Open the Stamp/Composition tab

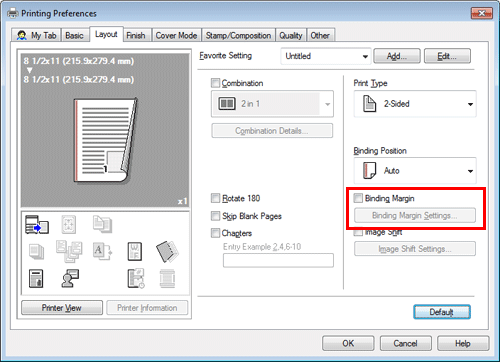click(x=238, y=35)
